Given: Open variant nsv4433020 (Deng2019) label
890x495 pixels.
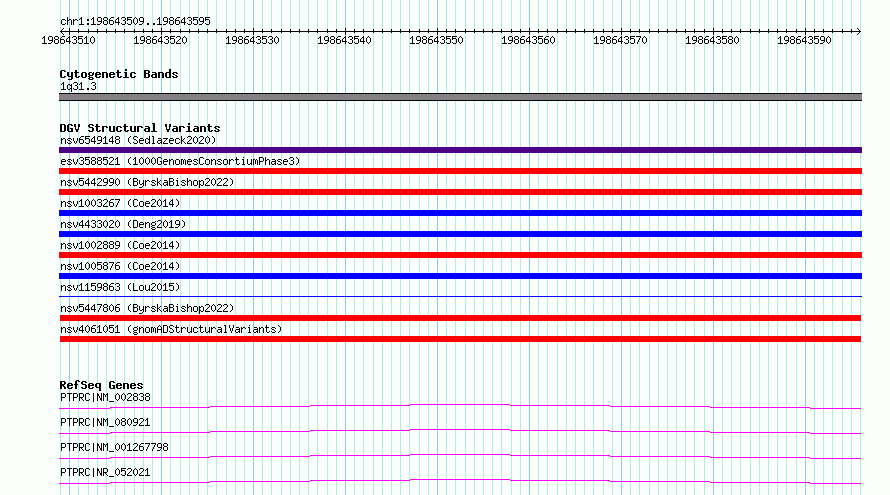Looking at the screenshot, I should tap(123, 224).
